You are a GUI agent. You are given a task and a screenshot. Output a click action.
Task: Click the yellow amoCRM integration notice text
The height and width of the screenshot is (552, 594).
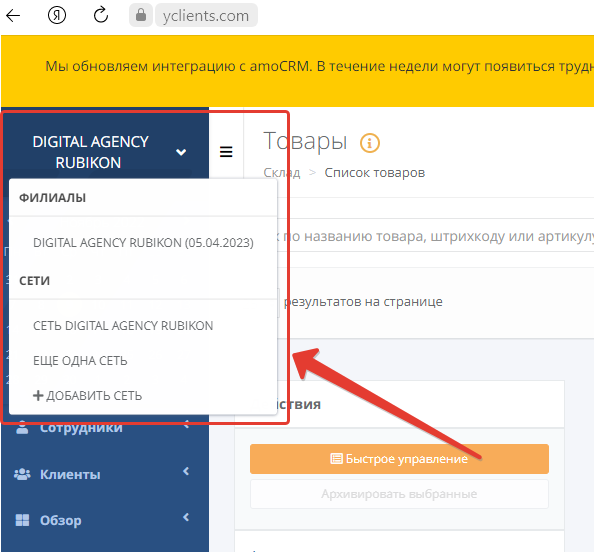point(319,66)
